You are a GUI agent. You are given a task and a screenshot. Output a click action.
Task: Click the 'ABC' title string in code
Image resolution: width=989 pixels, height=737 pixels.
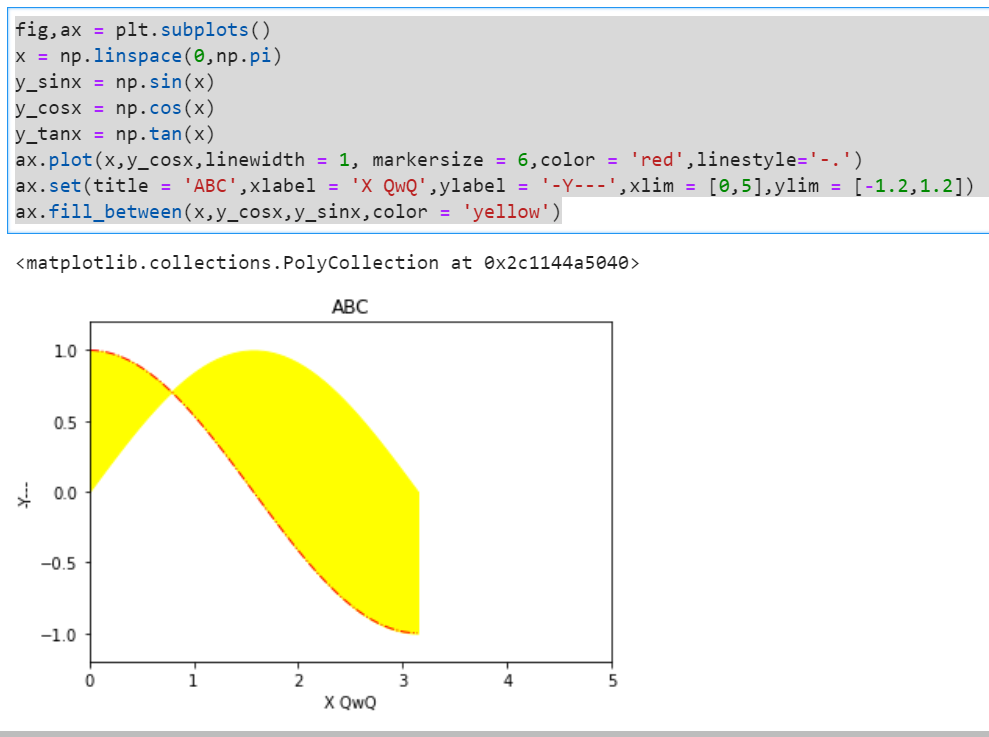pos(210,186)
